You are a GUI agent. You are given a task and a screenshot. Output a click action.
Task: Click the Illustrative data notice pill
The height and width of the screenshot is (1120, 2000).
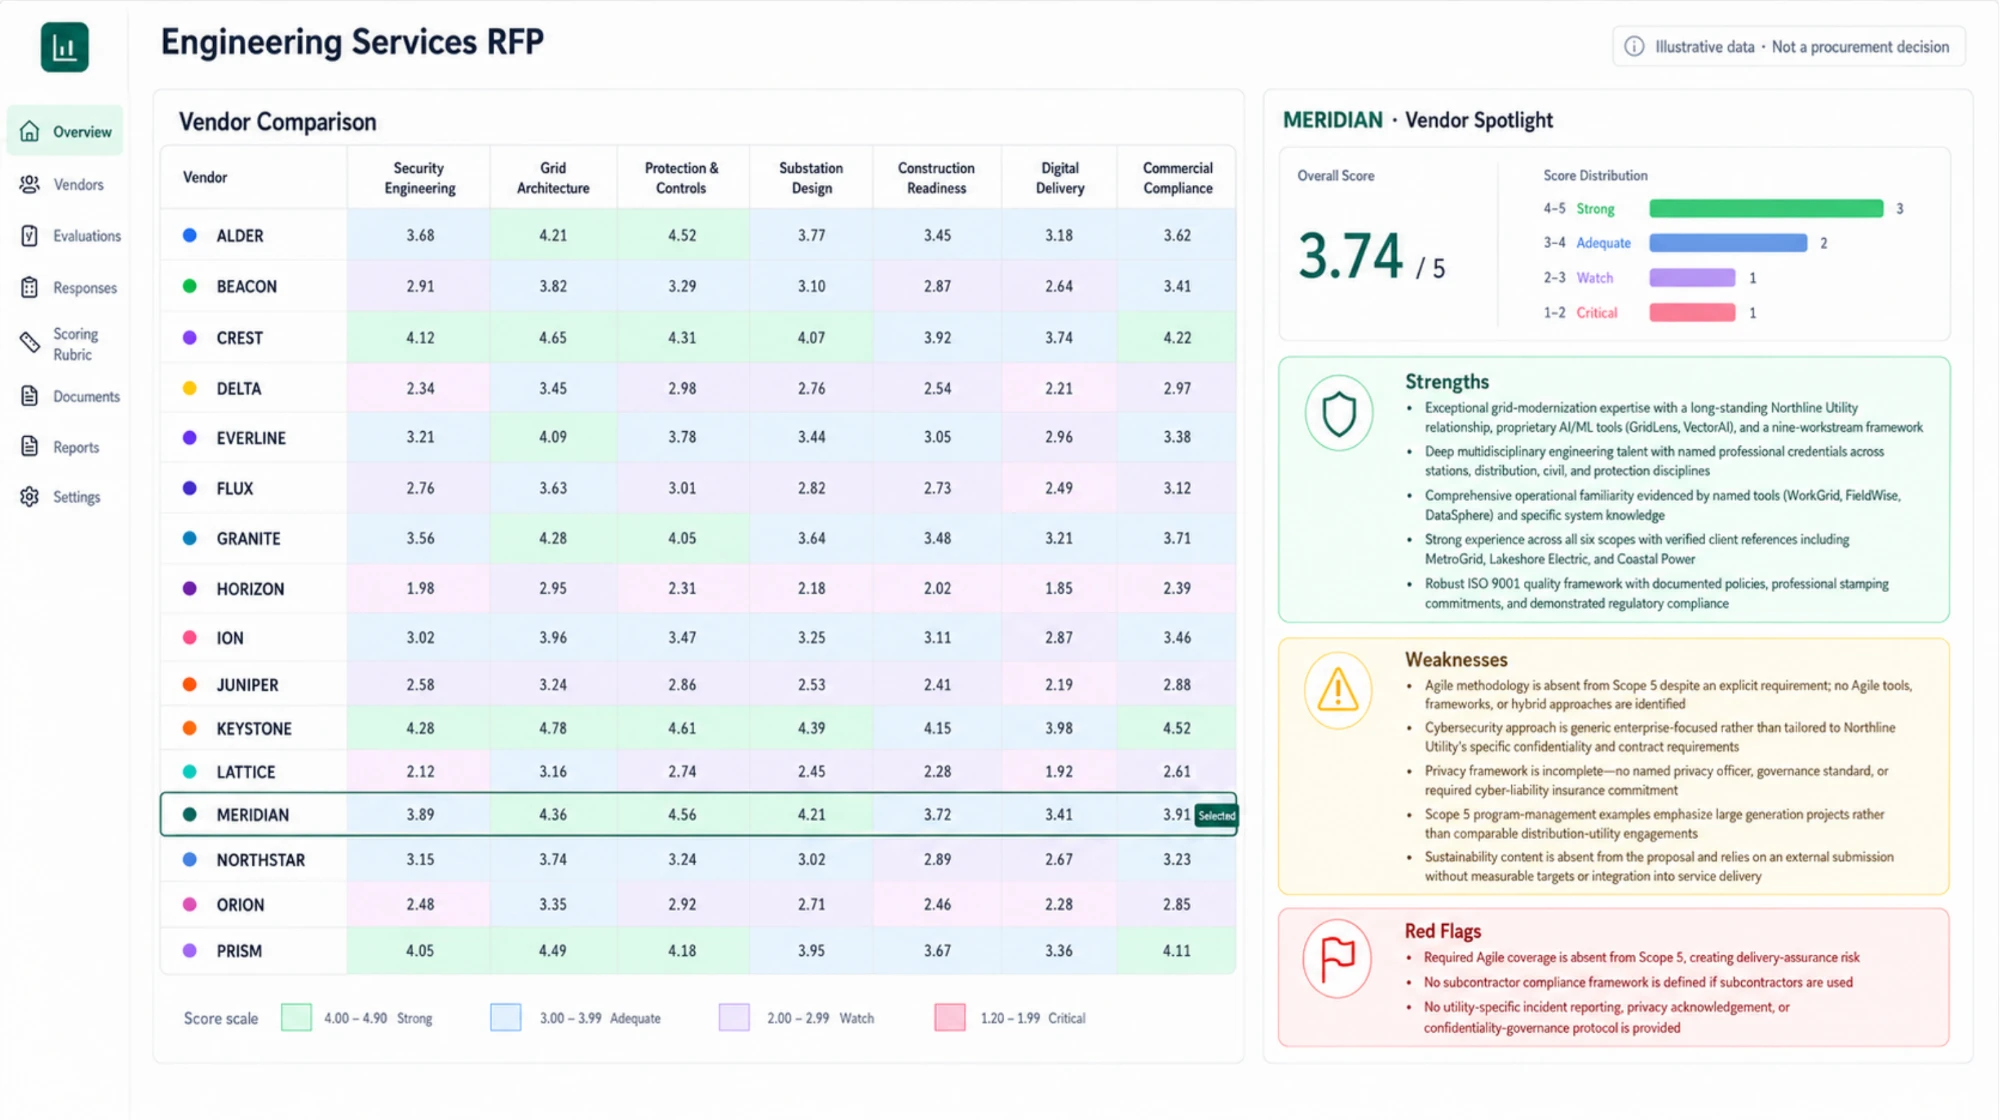click(x=1788, y=47)
